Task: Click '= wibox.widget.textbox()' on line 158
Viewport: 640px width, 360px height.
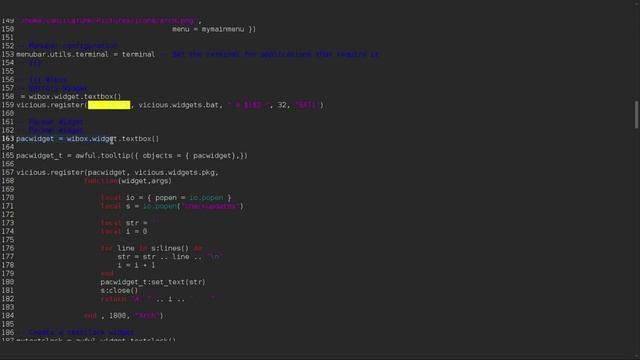Action: 71,97
